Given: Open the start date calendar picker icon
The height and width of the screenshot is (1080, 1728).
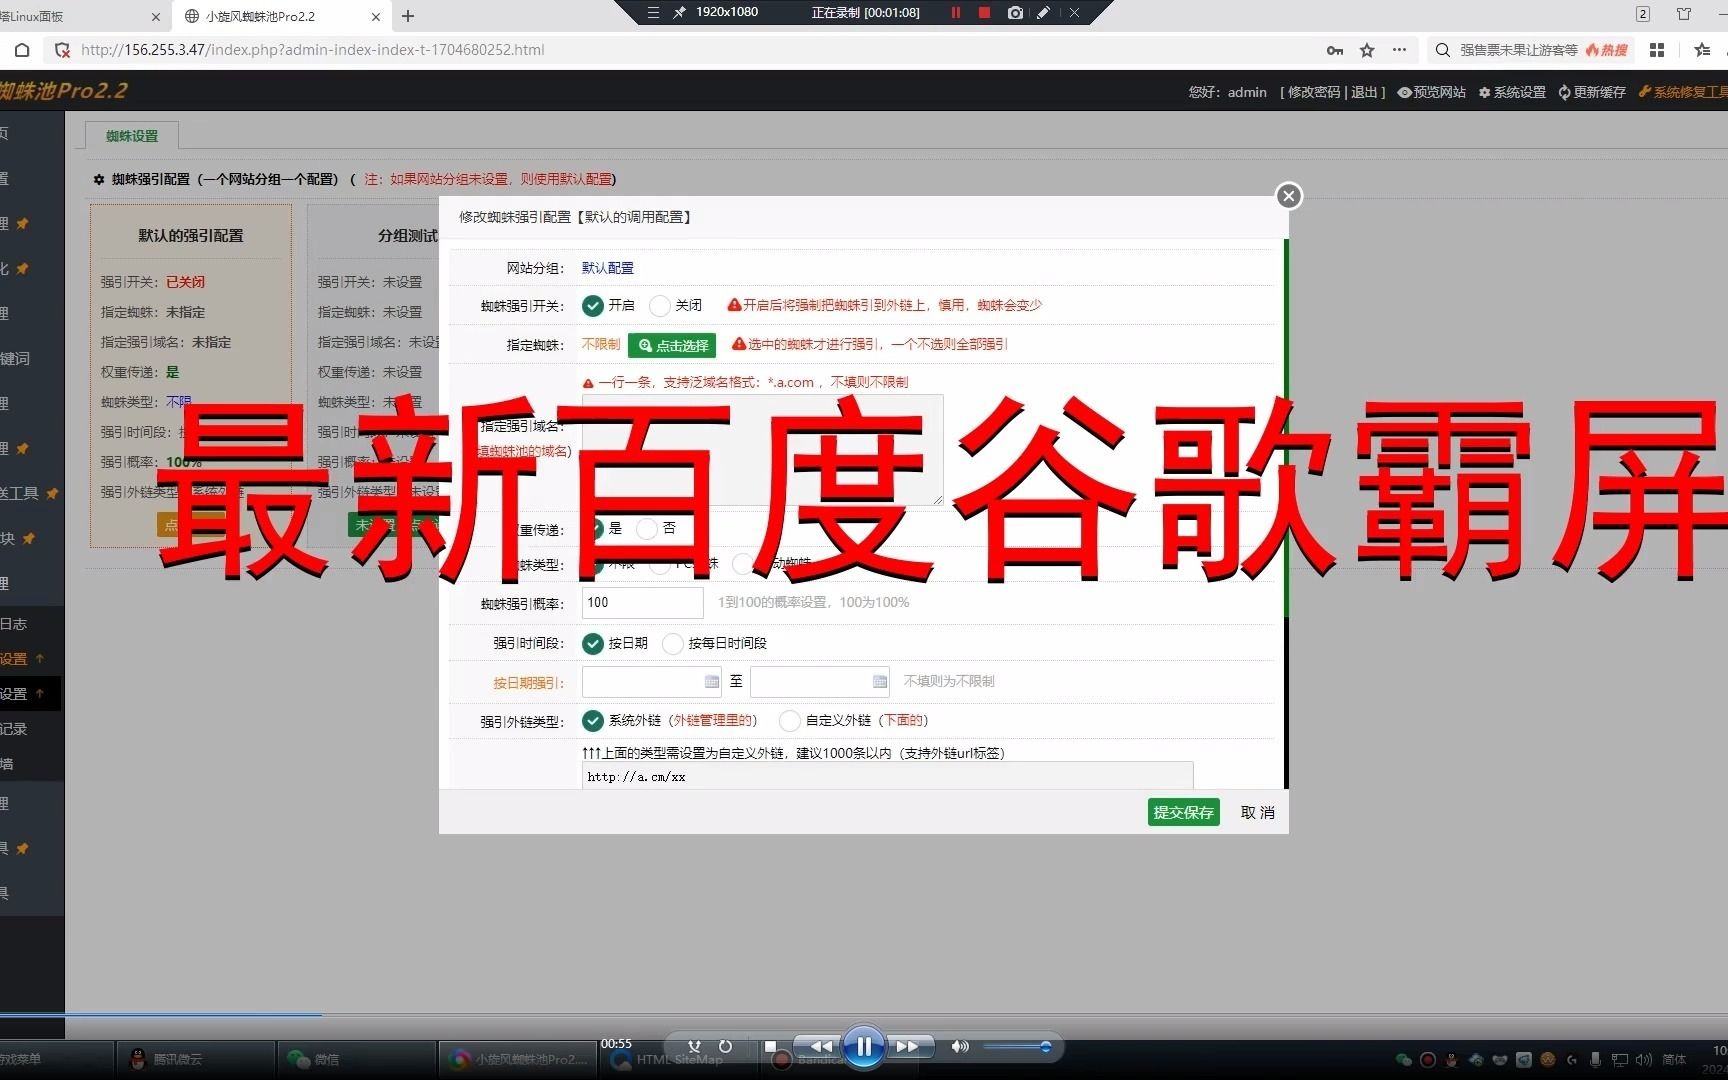Looking at the screenshot, I should [712, 682].
